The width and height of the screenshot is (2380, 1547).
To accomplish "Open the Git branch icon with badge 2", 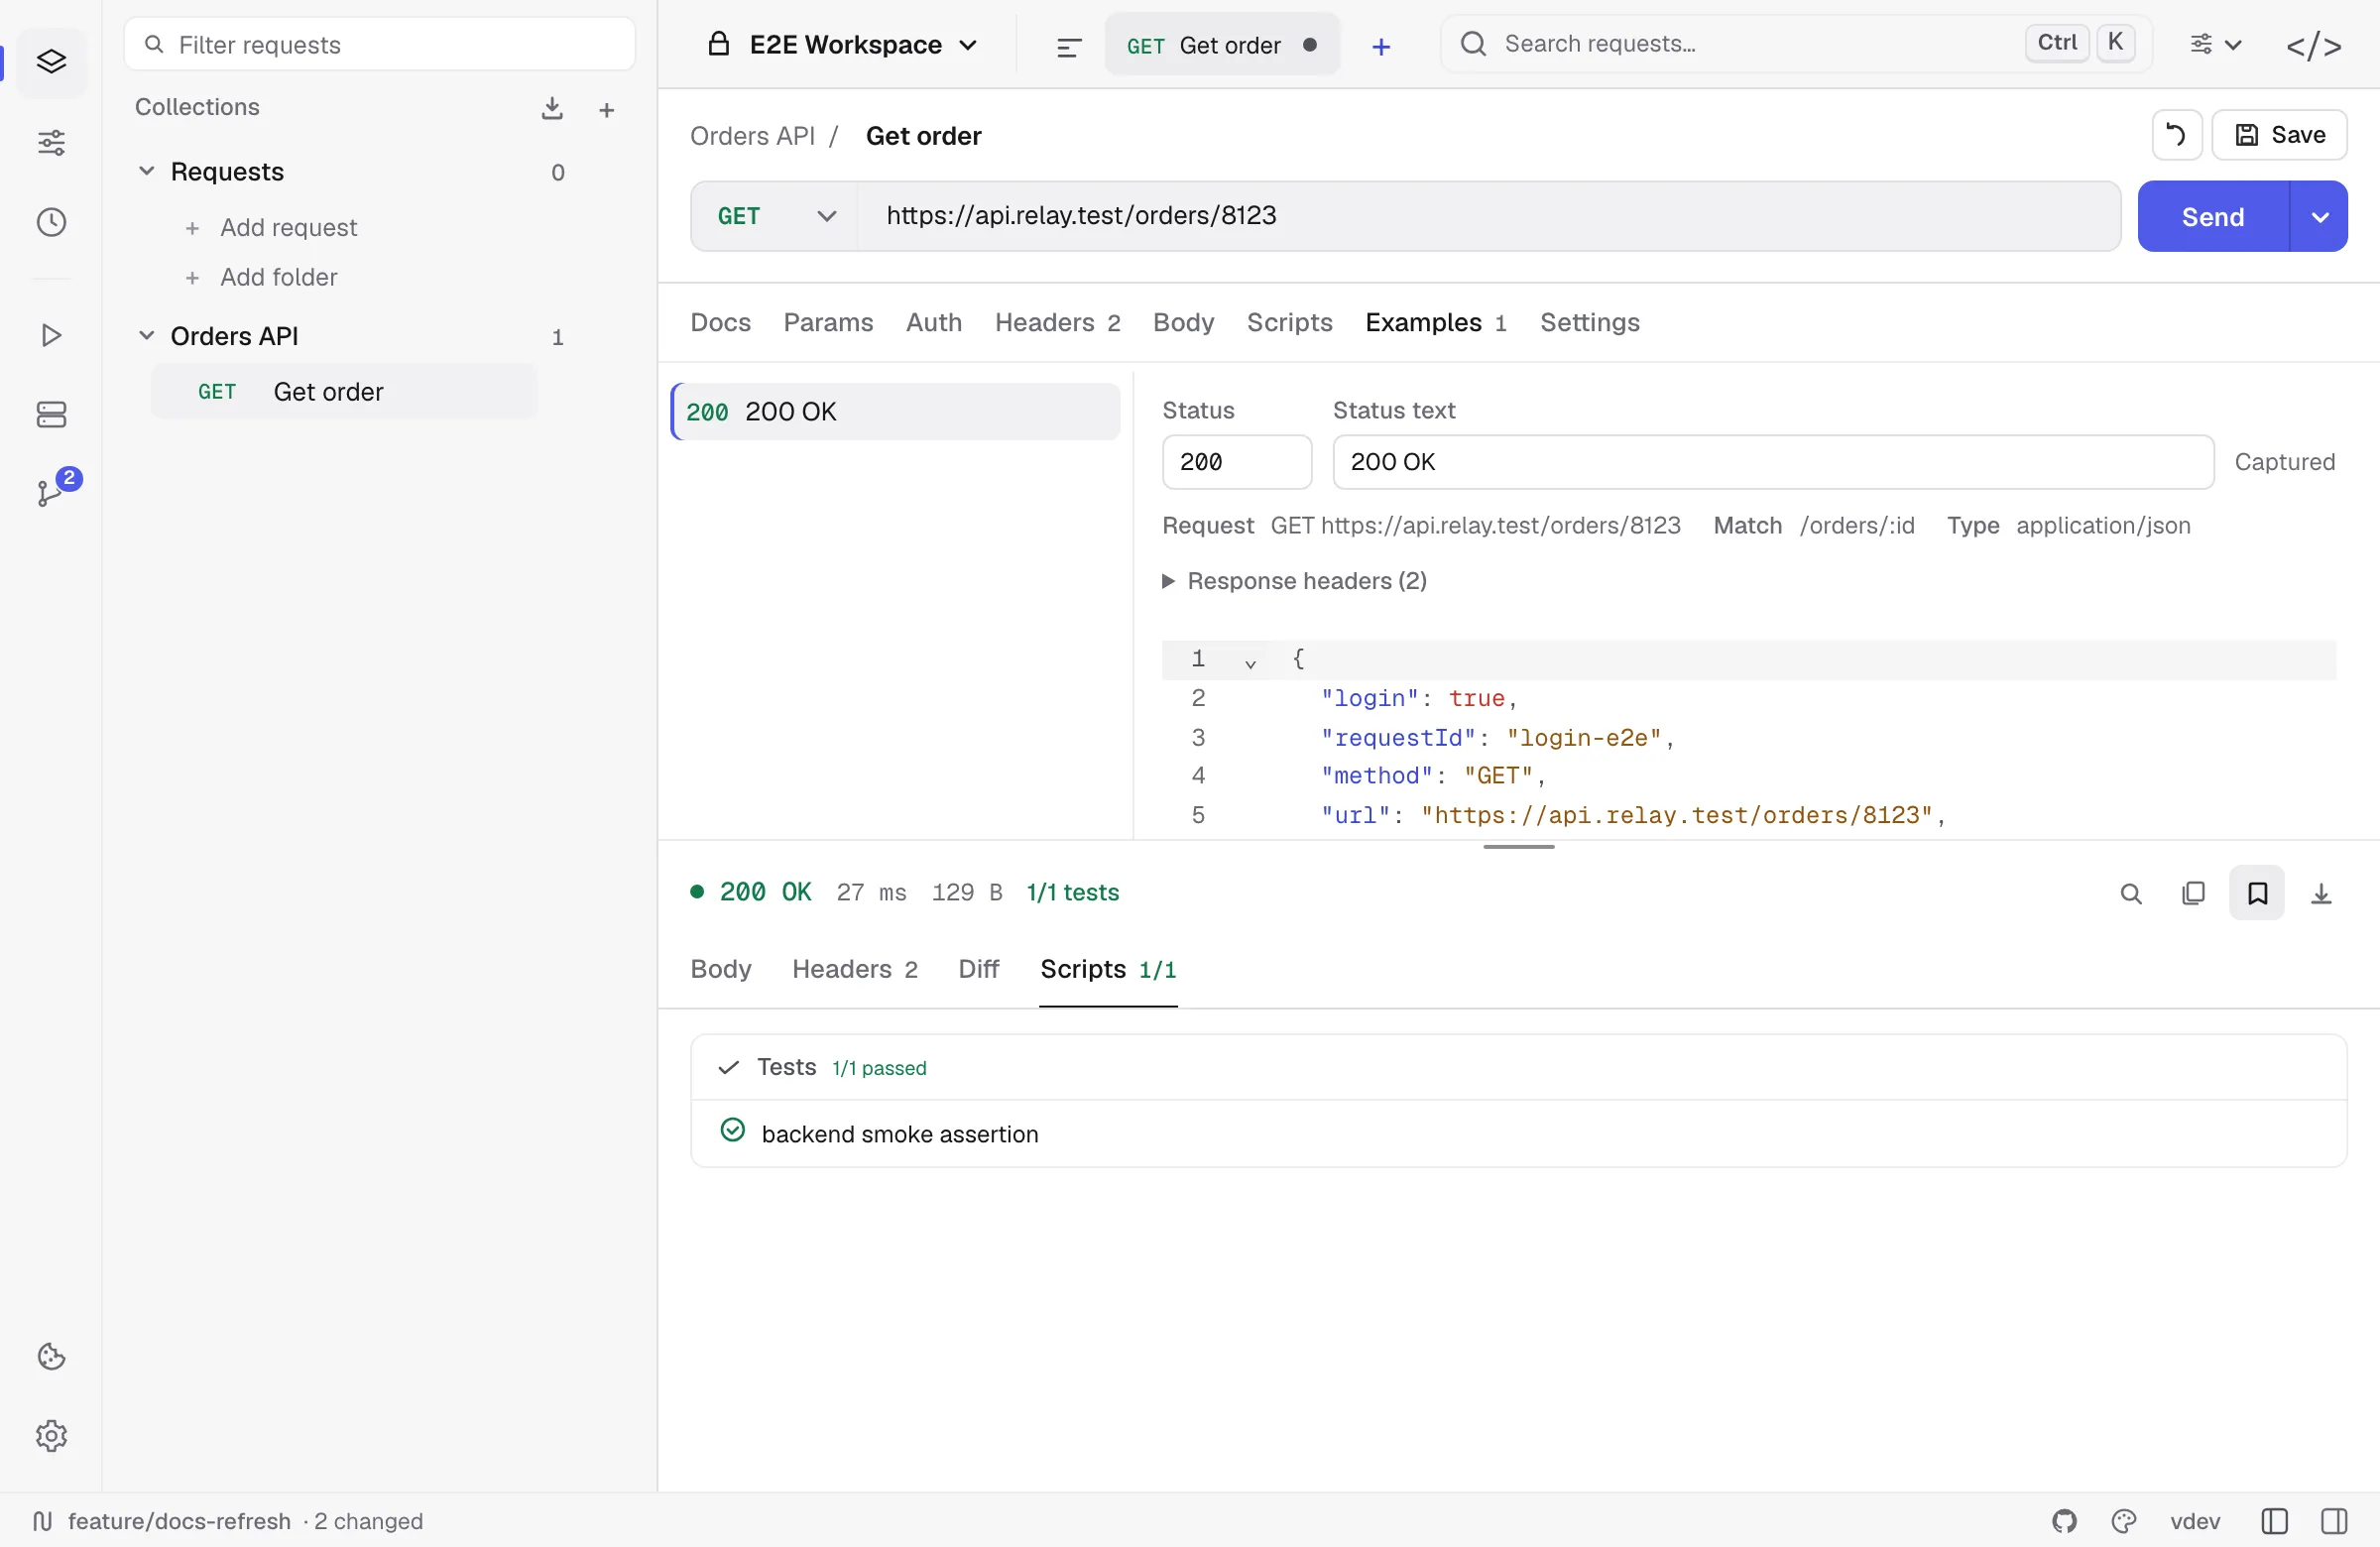I will pos(53,490).
